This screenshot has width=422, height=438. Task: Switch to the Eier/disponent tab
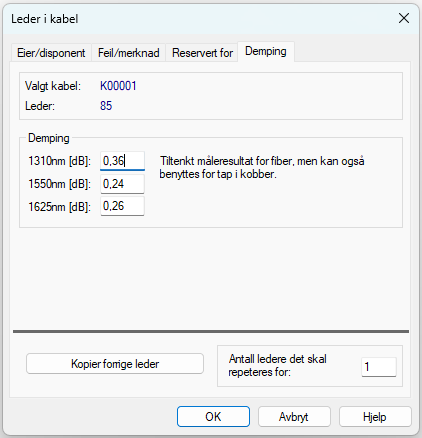coord(51,53)
